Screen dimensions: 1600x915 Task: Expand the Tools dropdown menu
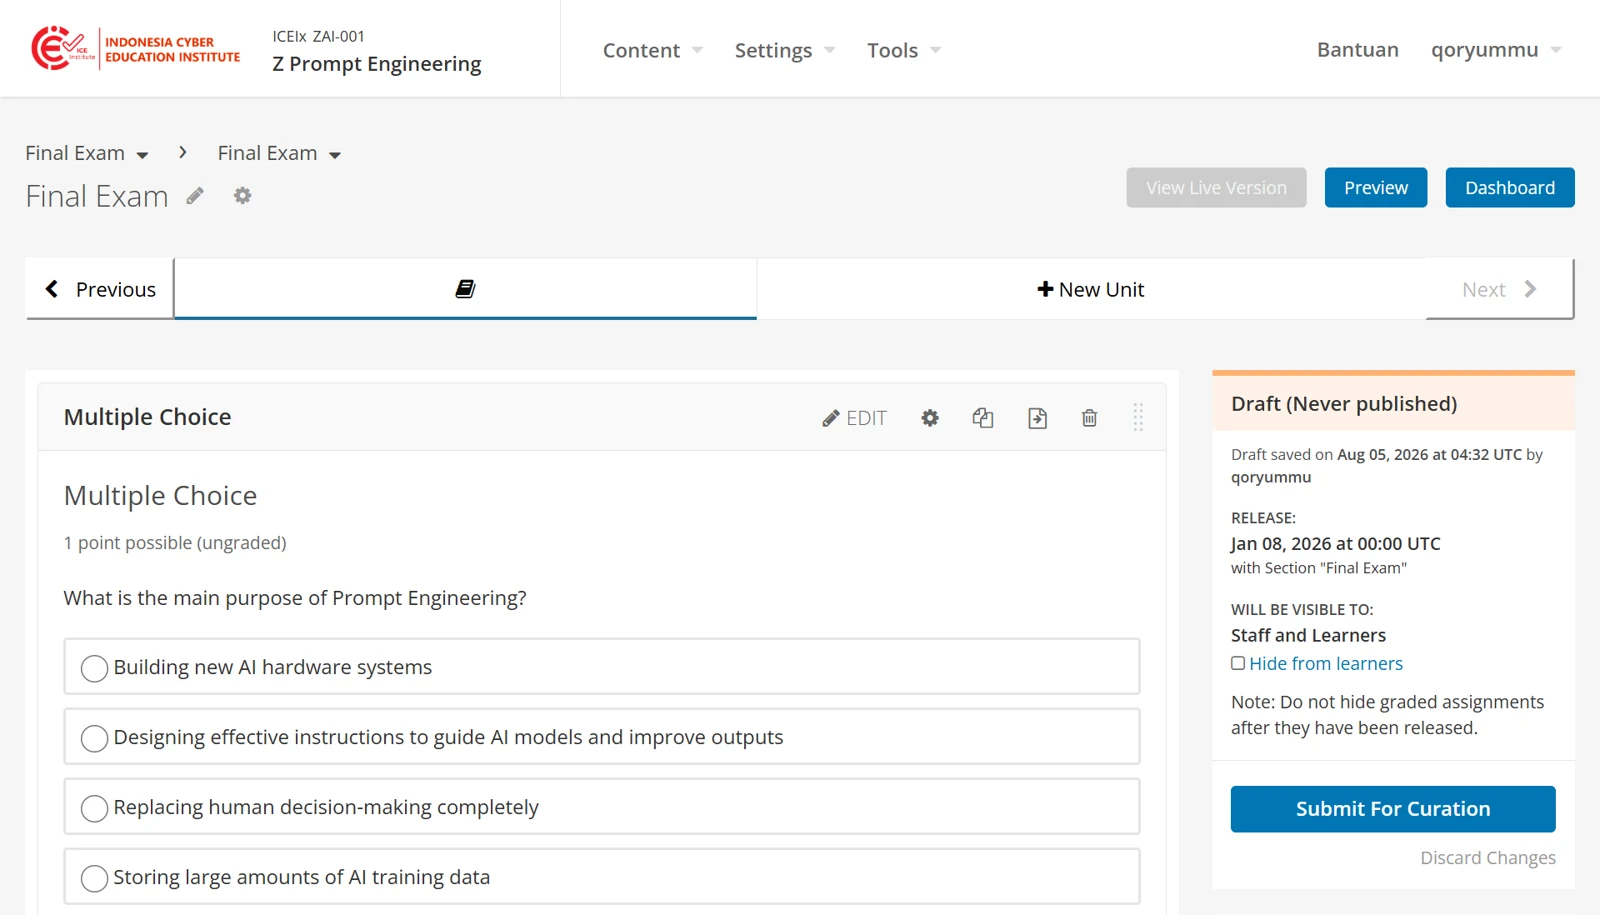(904, 50)
